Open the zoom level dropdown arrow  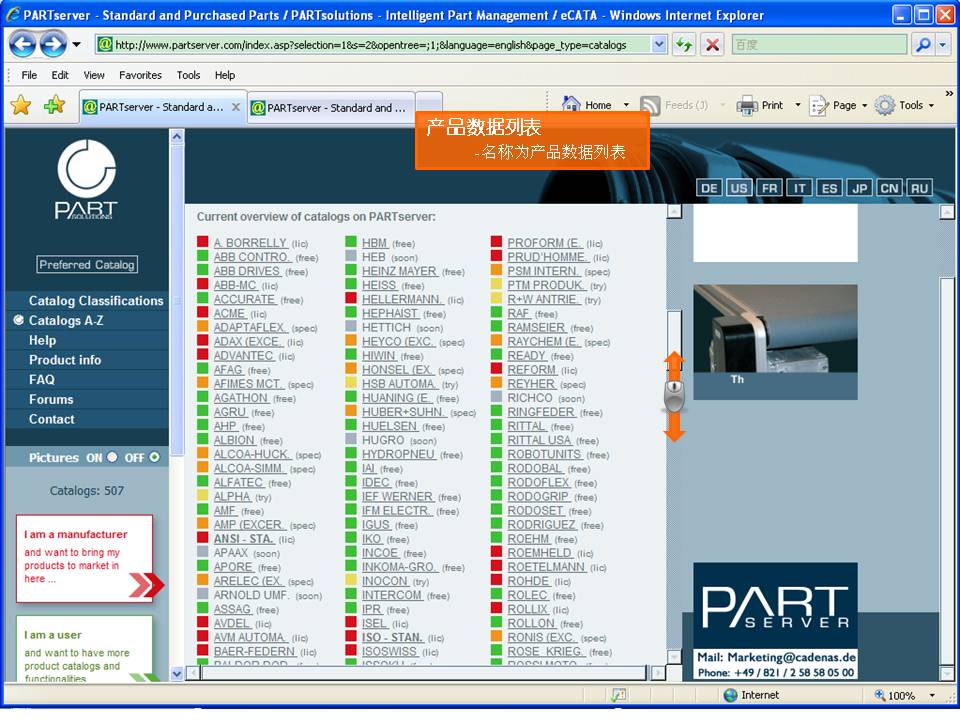[932, 695]
